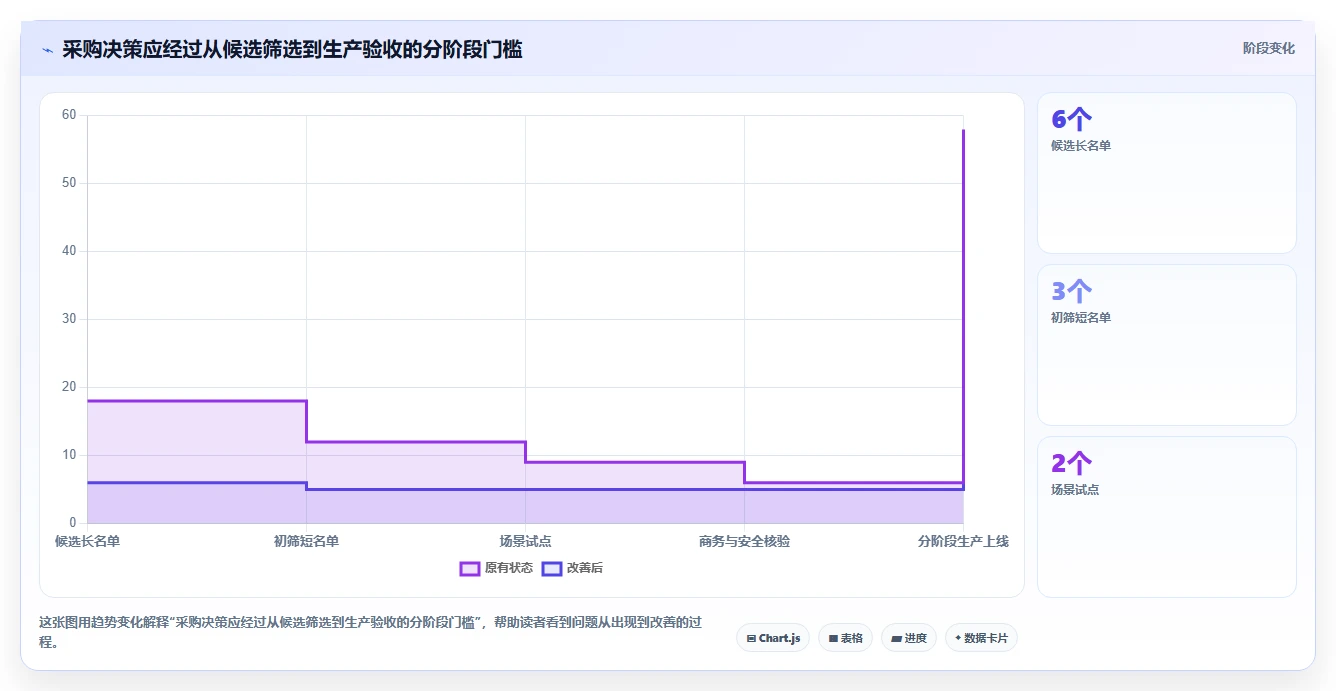The height and width of the screenshot is (691, 1336).
Task: Click x-axis label 初筛短名单
Action: [306, 541]
